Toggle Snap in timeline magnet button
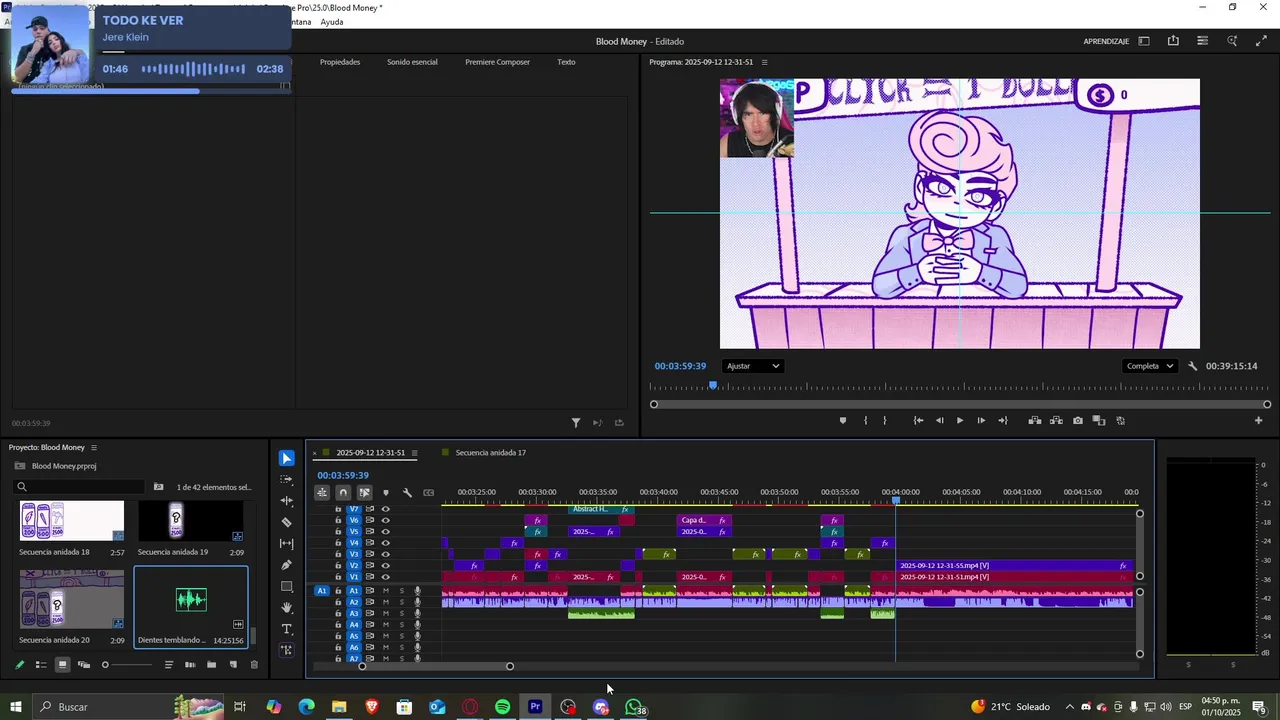Viewport: 1280px width, 720px height. tap(343, 492)
